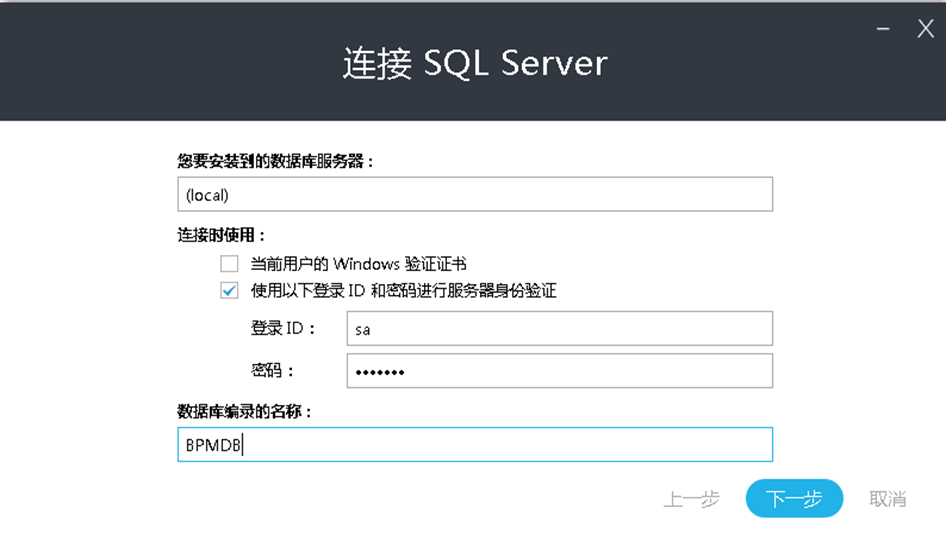The width and height of the screenshot is (946, 537).
Task: Click the label 使用以下登录 ID 和密码进行服务器身份验证
Action: pos(404,291)
